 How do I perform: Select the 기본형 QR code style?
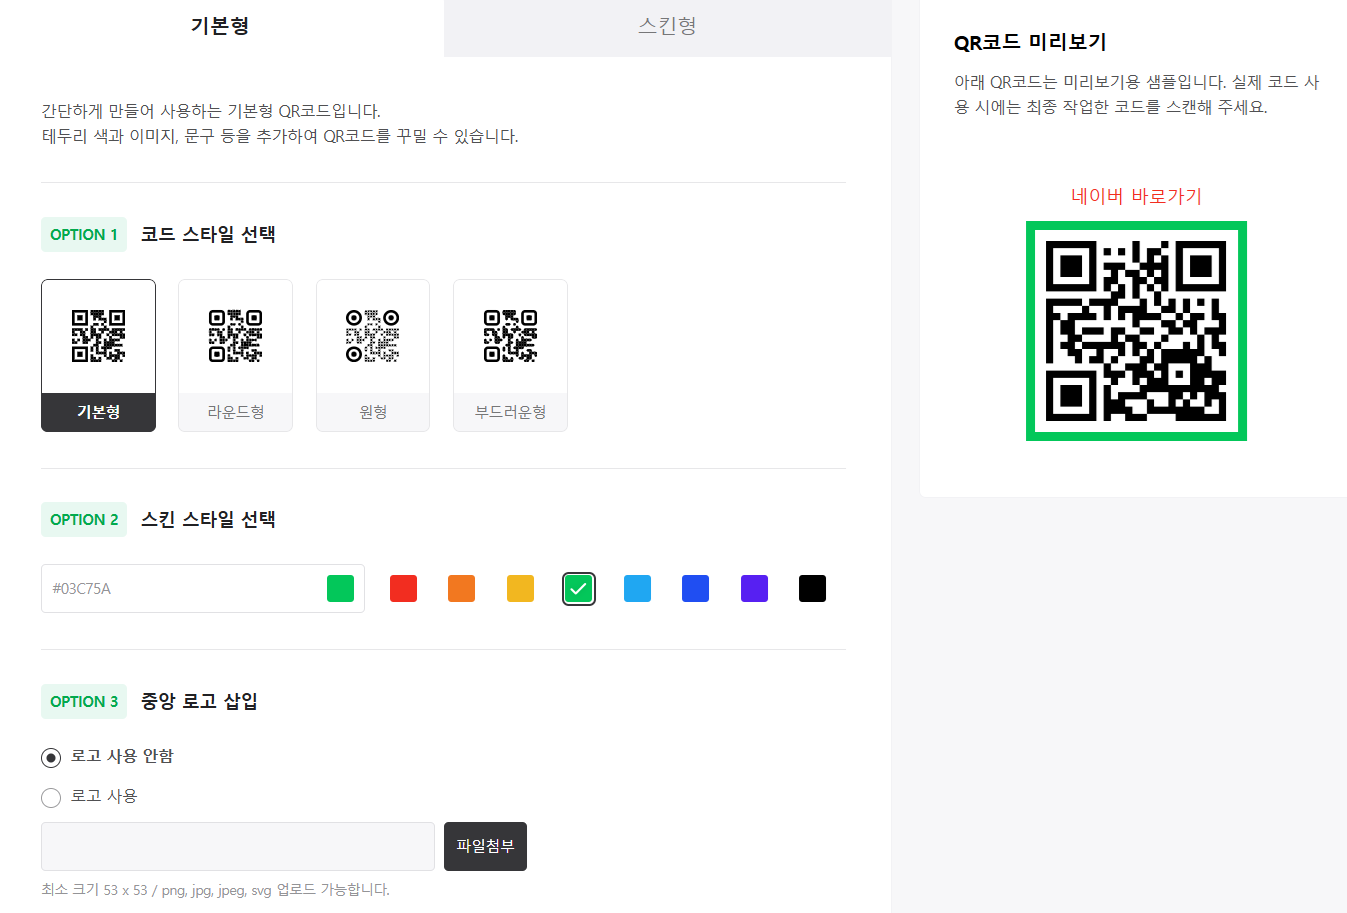(98, 355)
